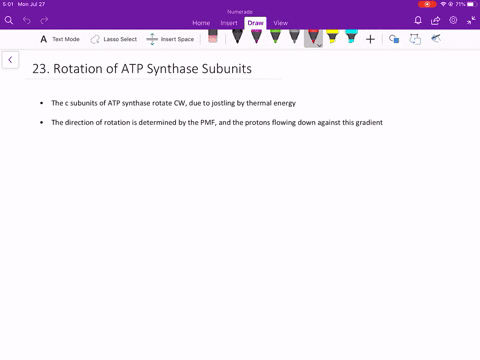Screen dimensions: 480x360
Task: Tap the clock showing 5:01
Action: 8,4
